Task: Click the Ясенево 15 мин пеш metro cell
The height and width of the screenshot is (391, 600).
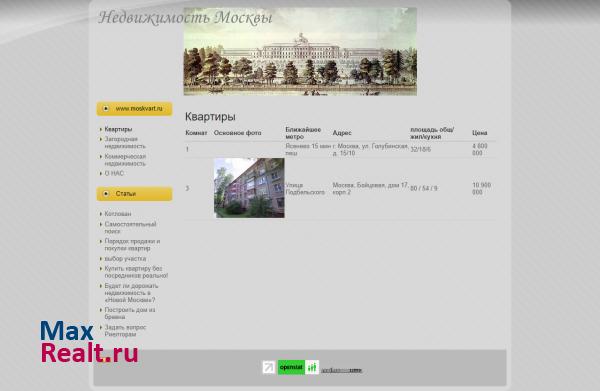Action: (x=308, y=150)
